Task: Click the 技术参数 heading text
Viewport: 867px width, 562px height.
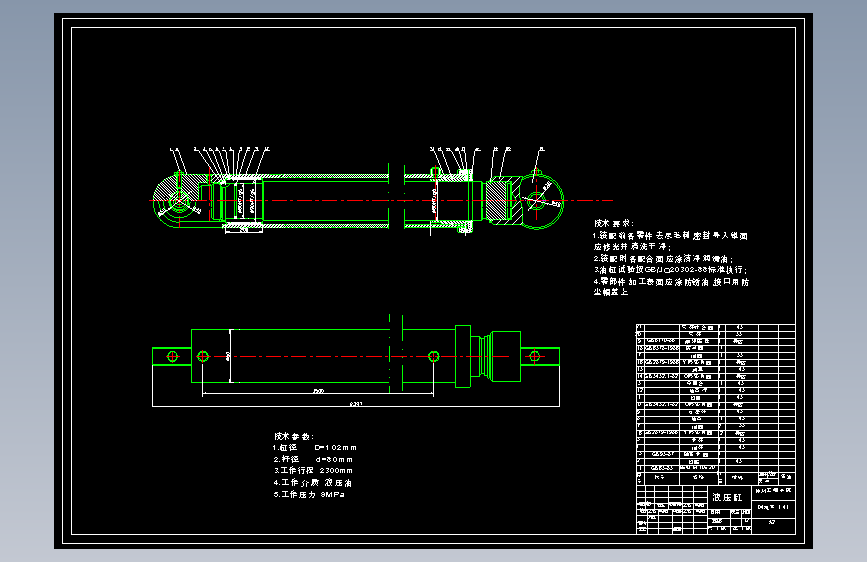Action: (x=294, y=436)
